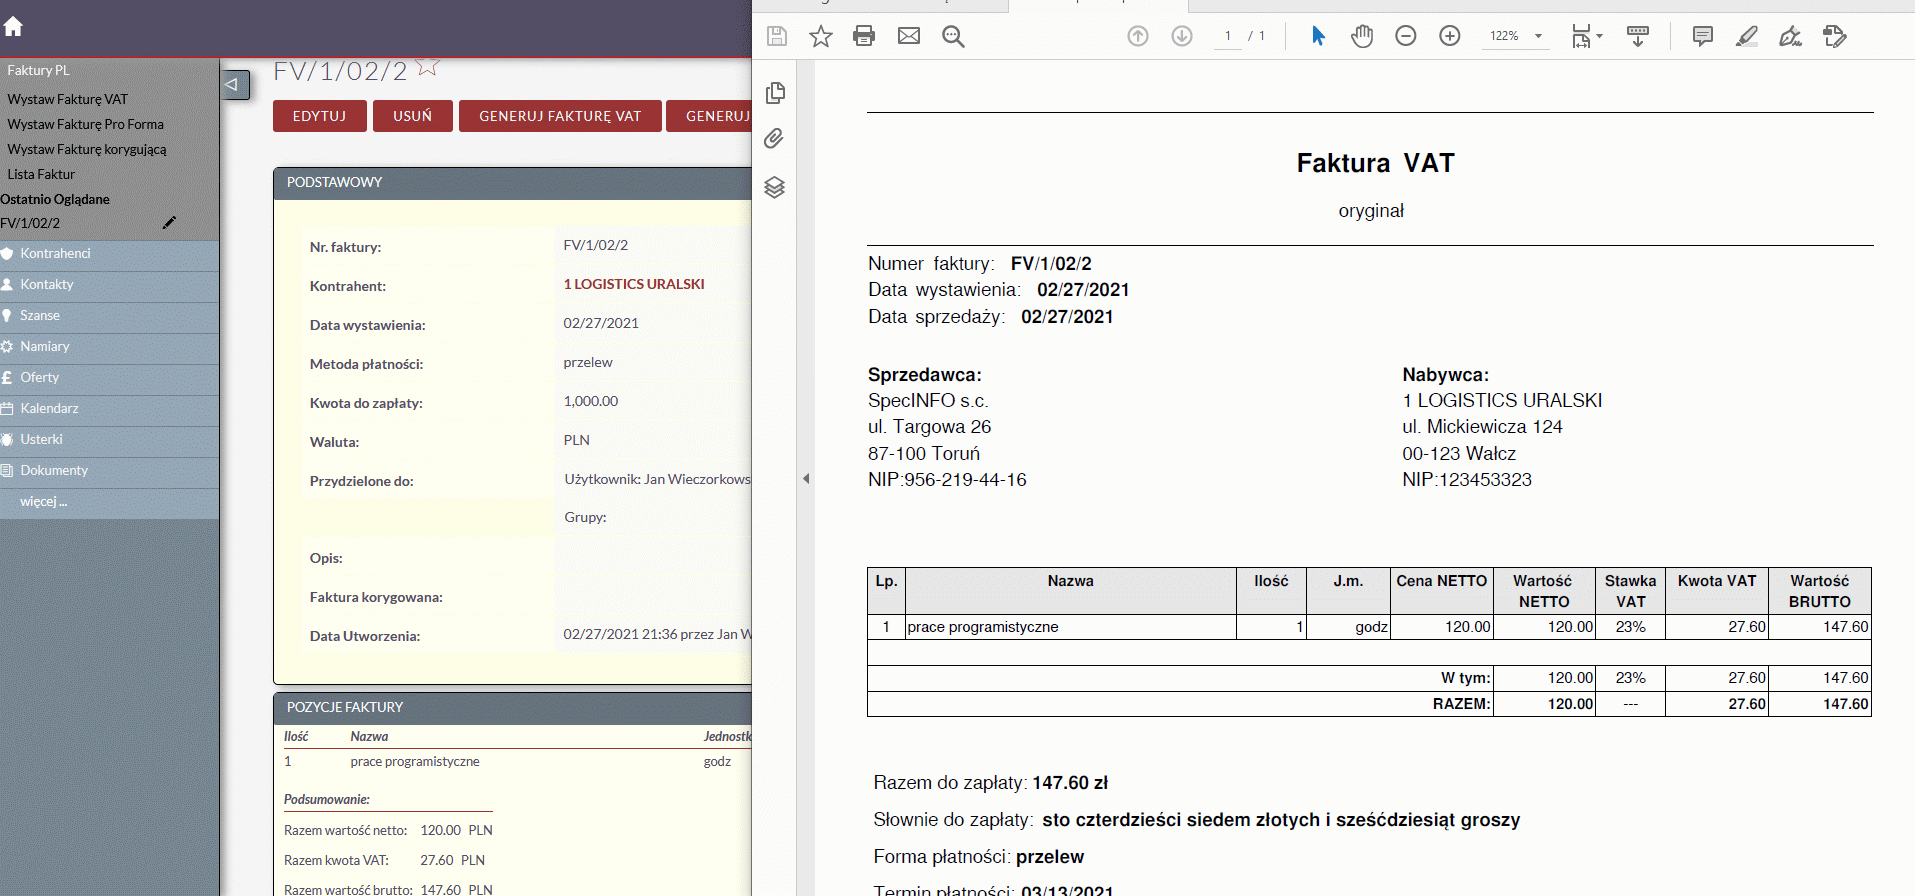Open the Kontakty module
The height and width of the screenshot is (896, 1915).
109,285
